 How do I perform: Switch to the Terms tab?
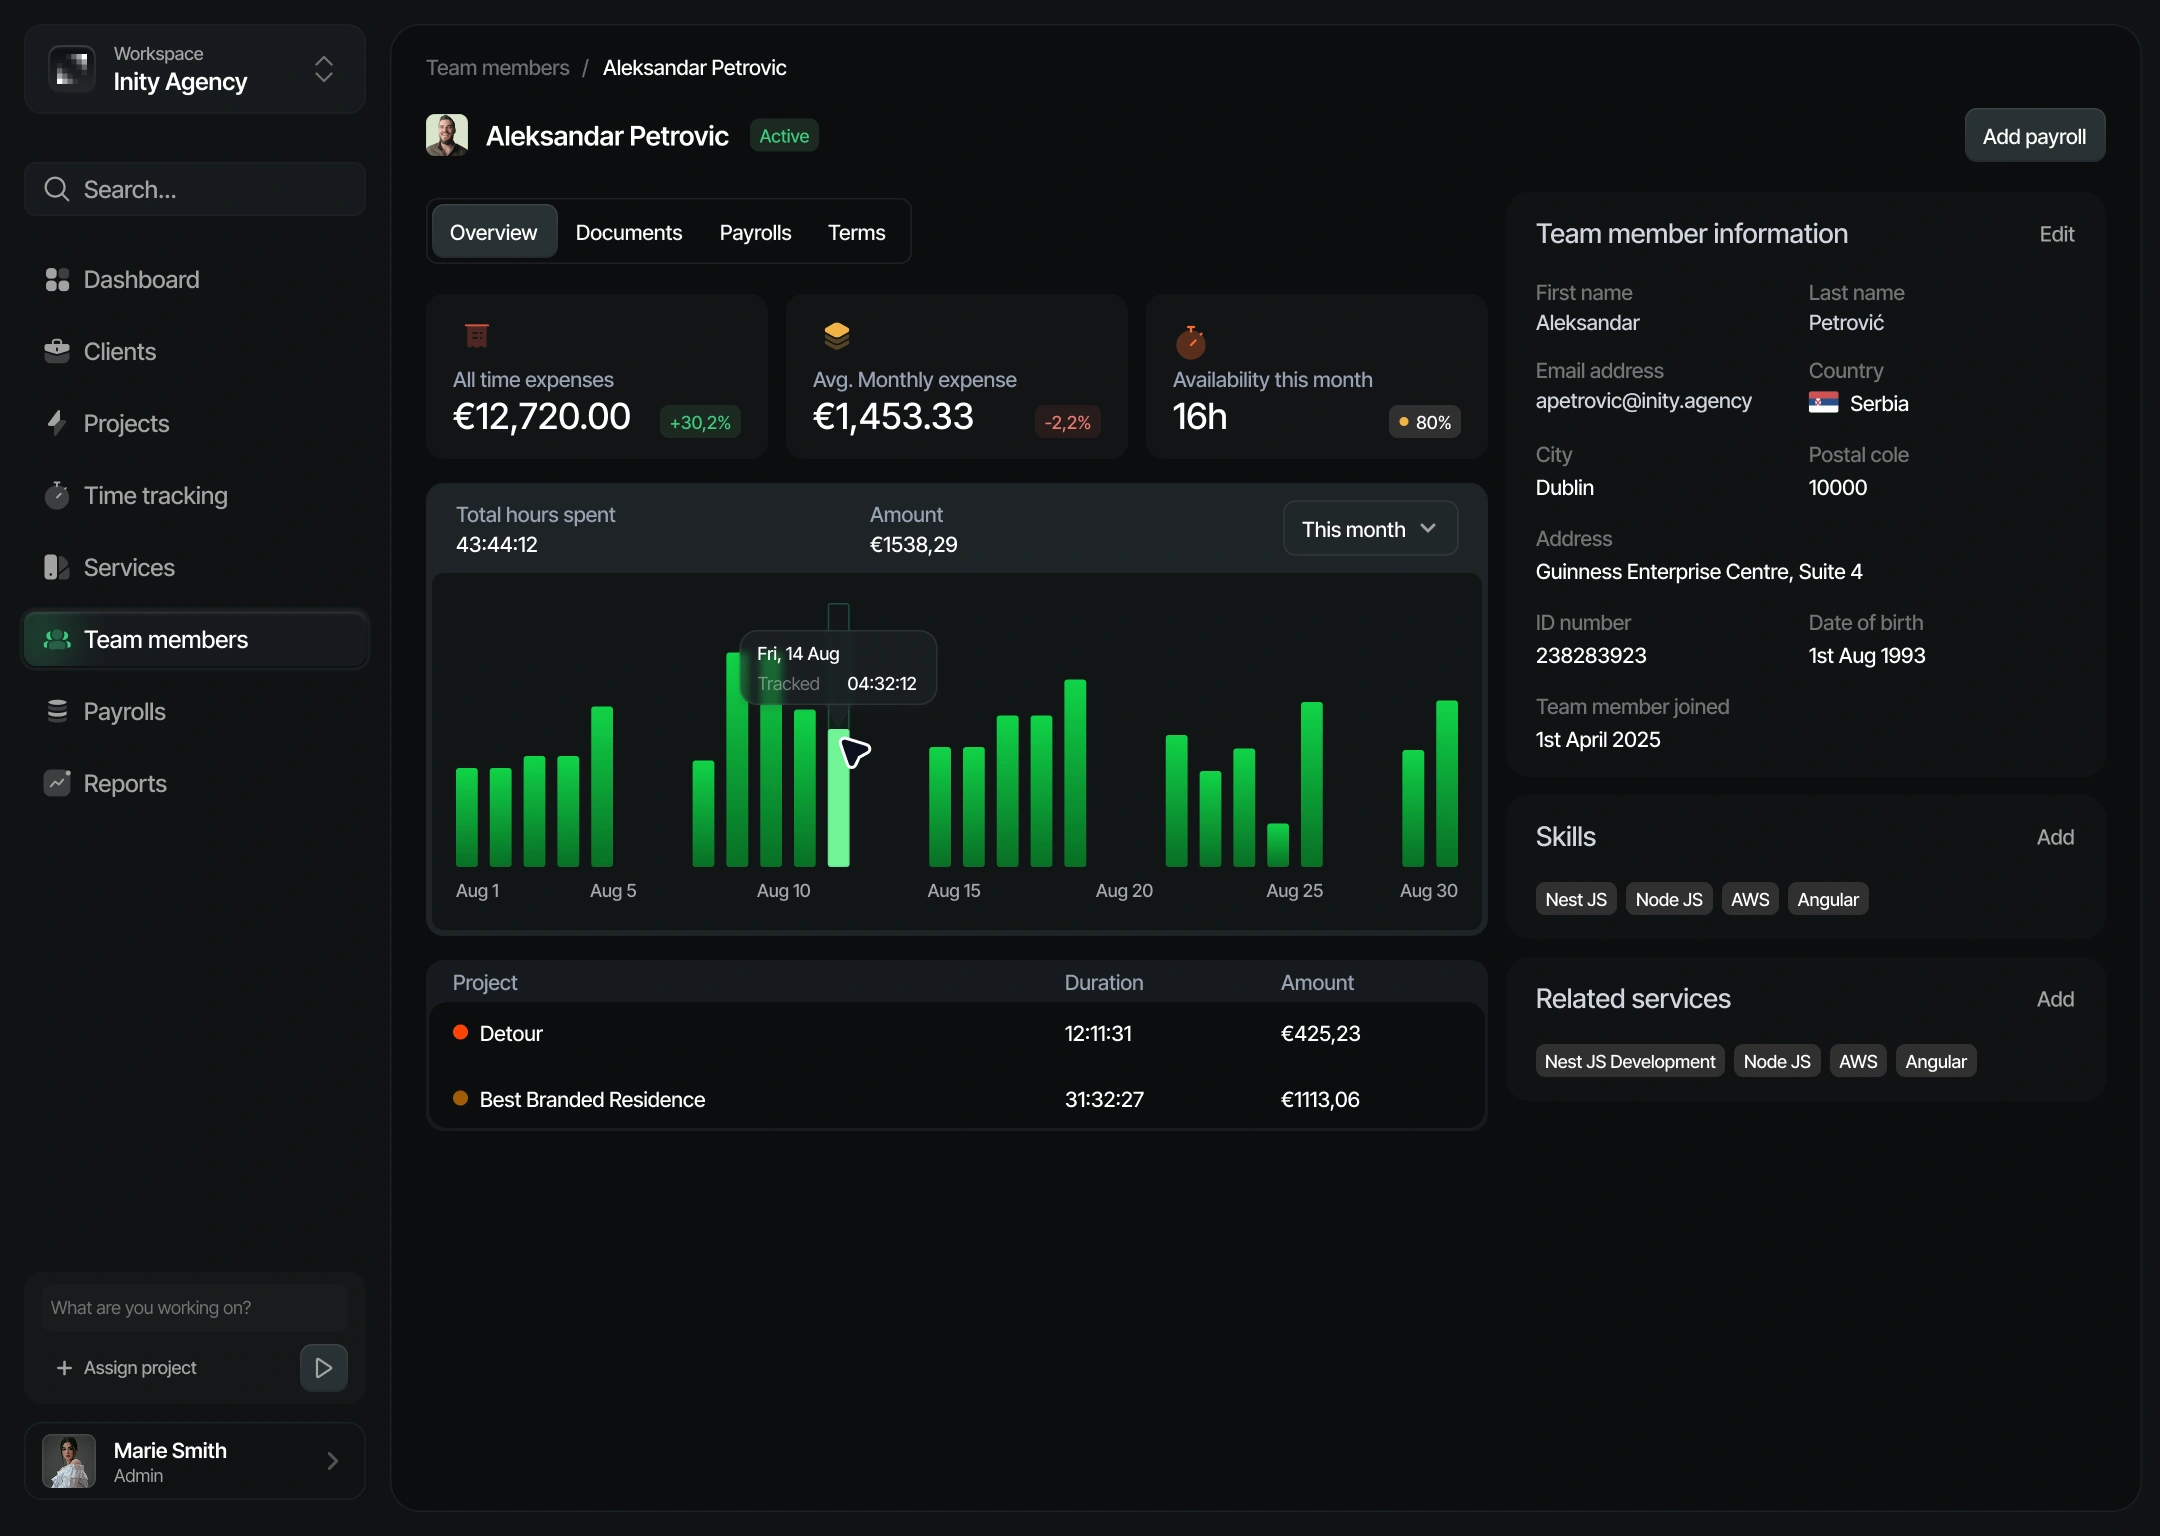coord(856,232)
